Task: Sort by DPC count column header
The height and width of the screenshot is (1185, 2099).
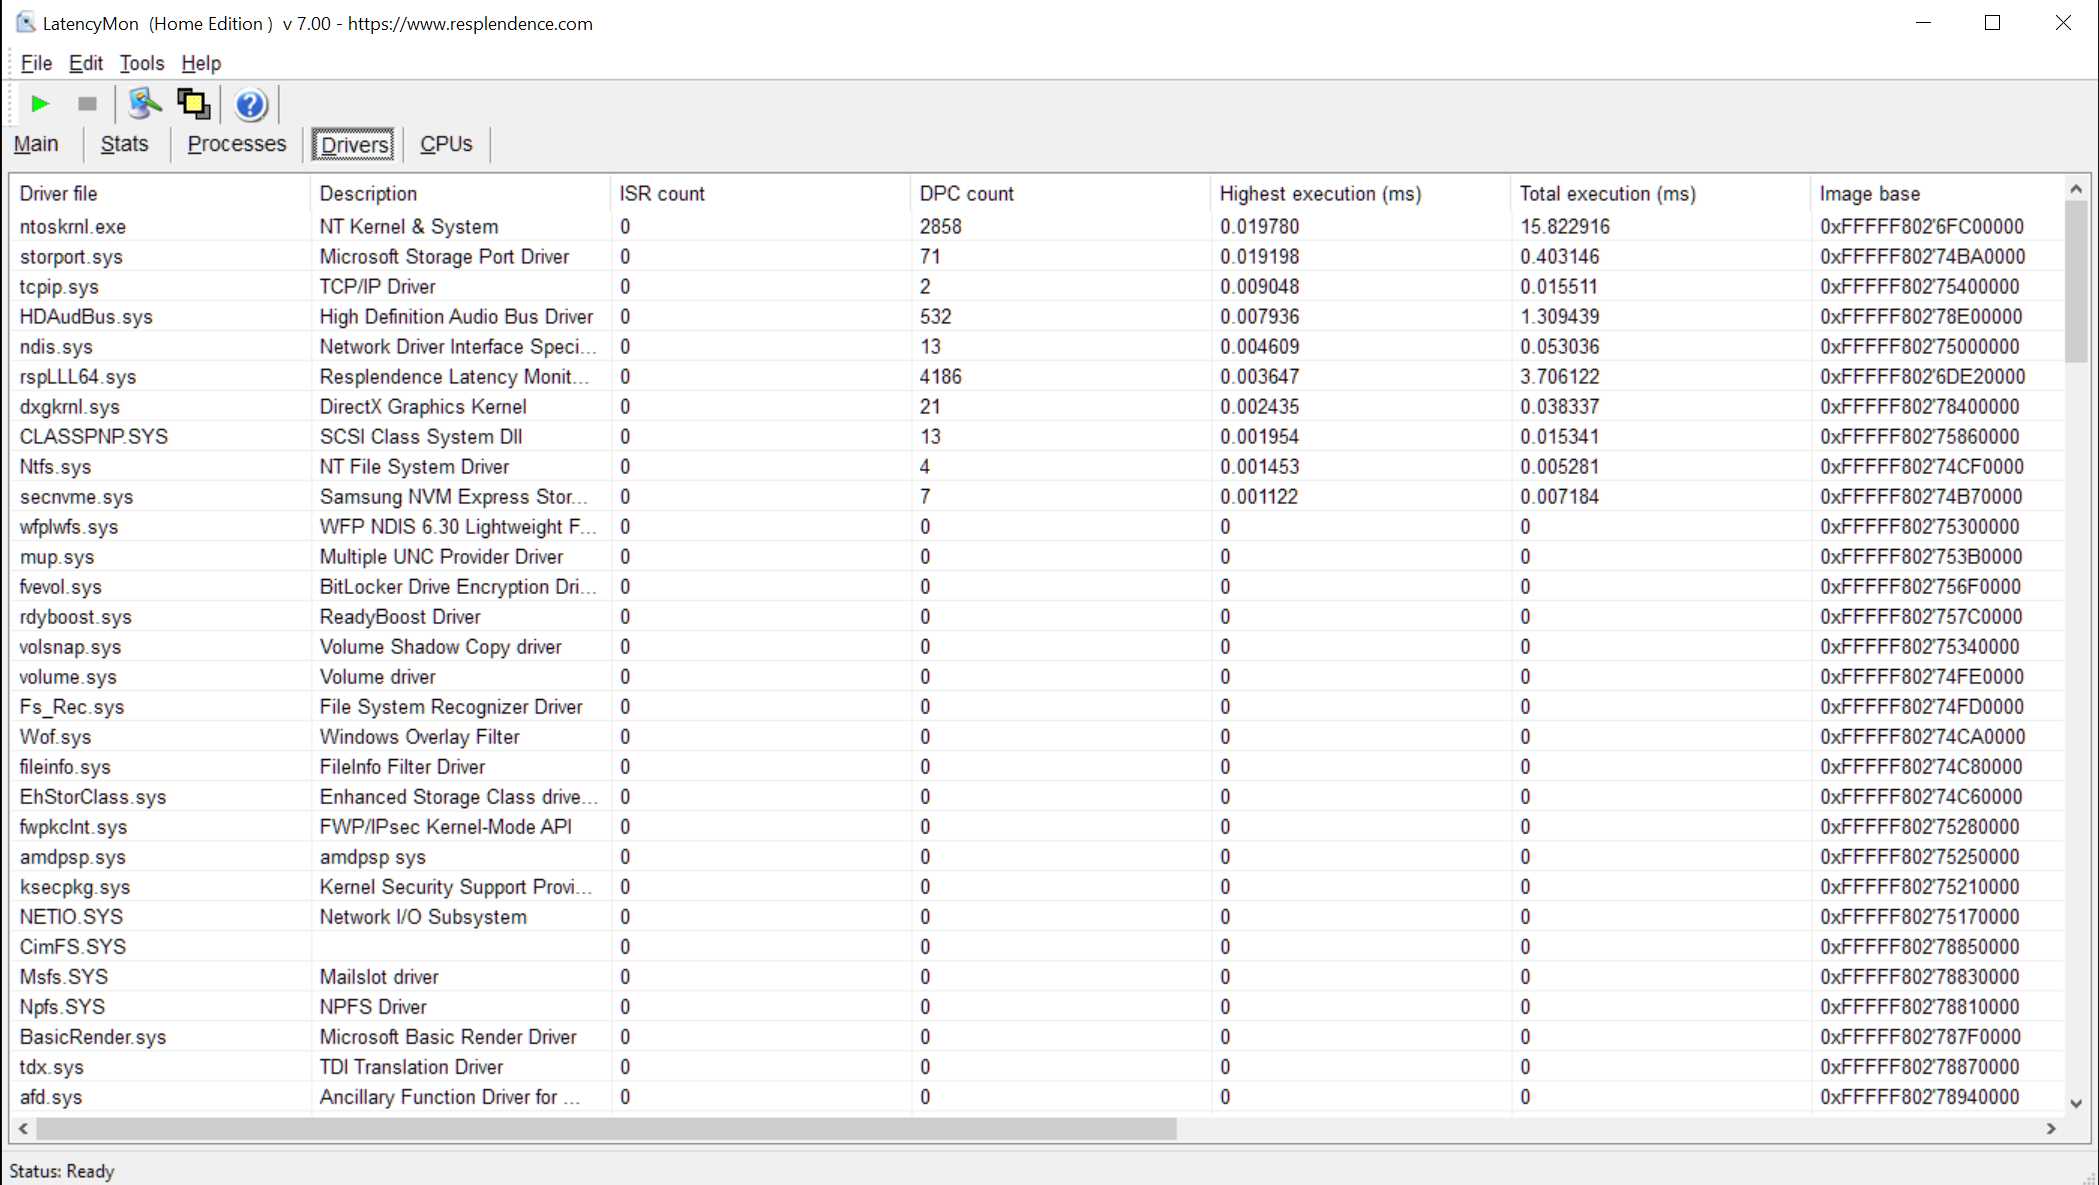Action: [1060, 194]
